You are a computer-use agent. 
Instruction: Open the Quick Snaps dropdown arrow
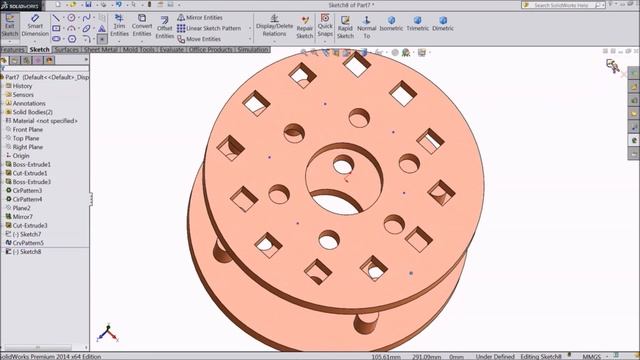click(x=325, y=42)
